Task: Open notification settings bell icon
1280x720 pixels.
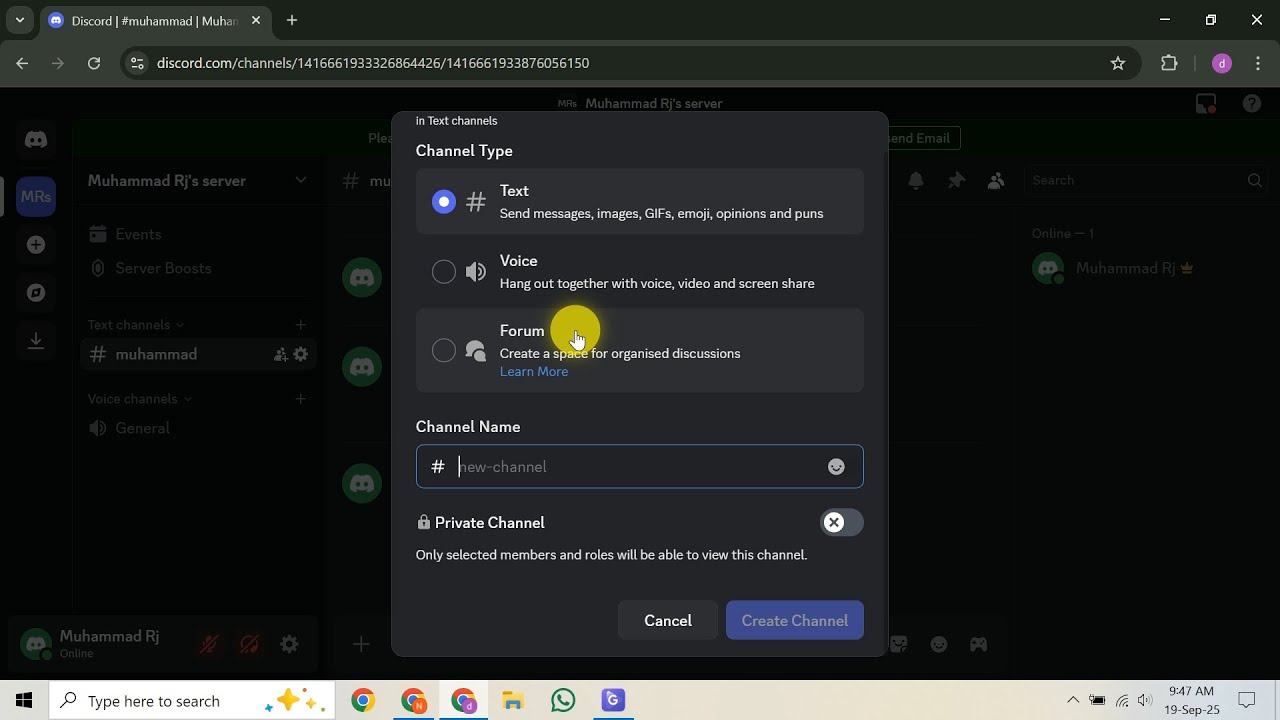Action: point(916,181)
